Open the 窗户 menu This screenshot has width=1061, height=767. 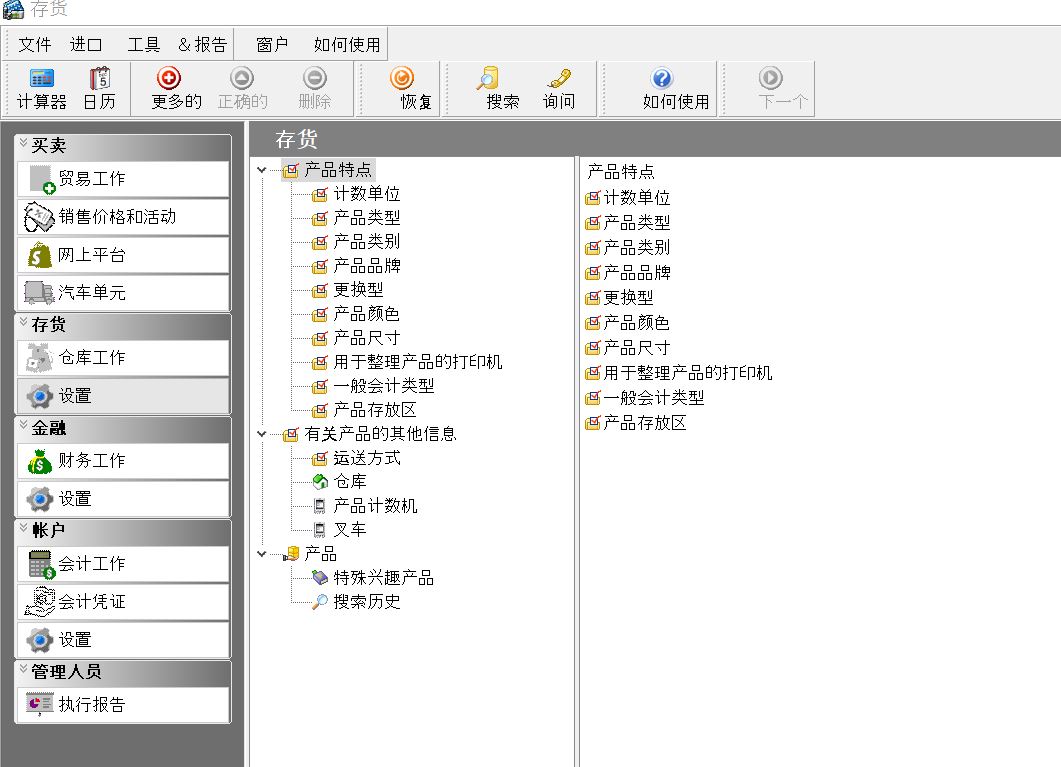click(272, 44)
